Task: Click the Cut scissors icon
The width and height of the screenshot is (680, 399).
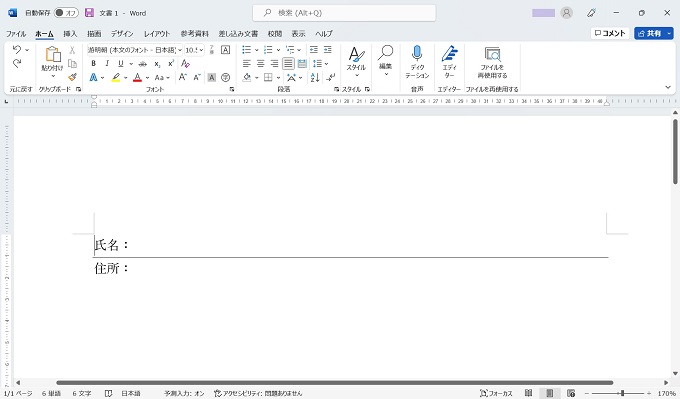Action: [x=72, y=50]
